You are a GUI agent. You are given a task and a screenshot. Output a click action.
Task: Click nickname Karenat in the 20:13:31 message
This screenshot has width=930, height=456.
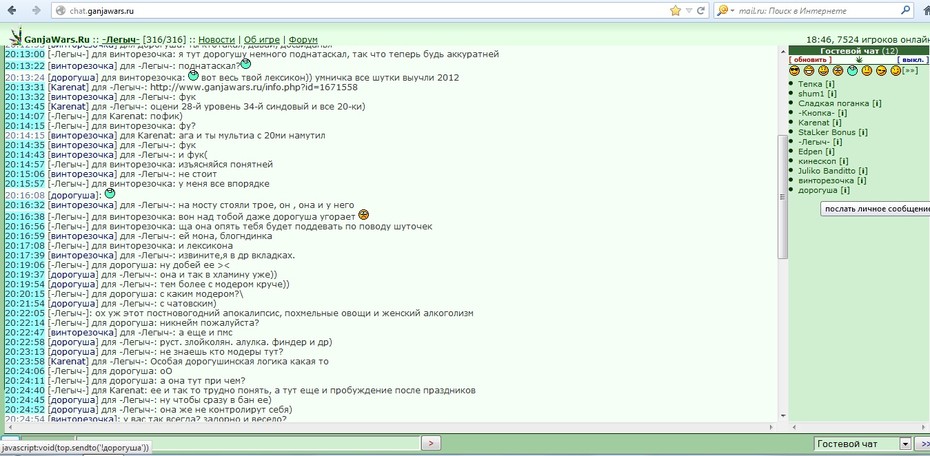(x=67, y=87)
